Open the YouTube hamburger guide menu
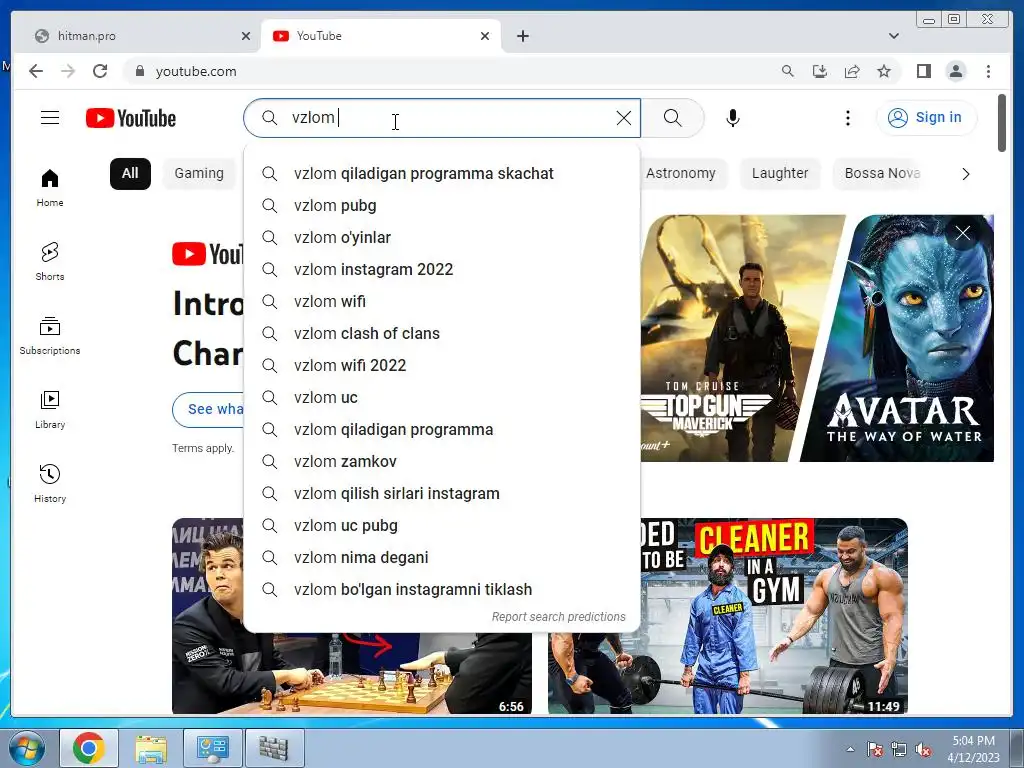The image size is (1024, 768). pyautogui.click(x=50, y=118)
